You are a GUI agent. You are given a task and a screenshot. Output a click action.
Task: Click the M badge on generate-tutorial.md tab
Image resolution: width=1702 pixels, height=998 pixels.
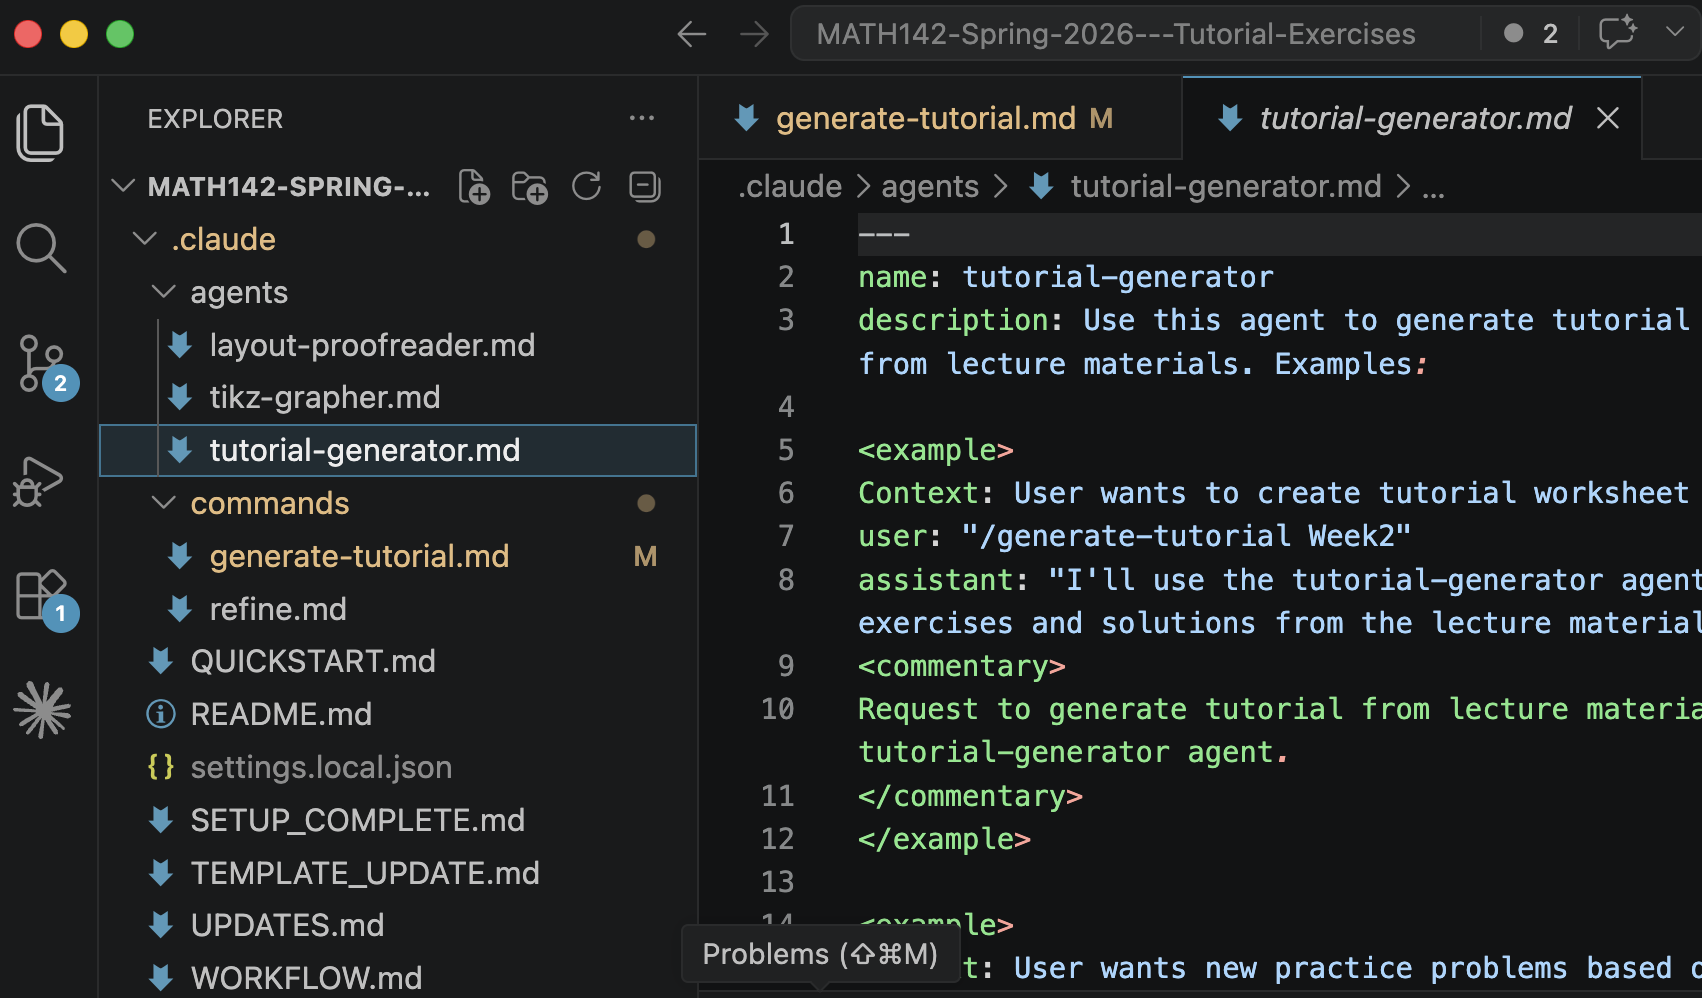(x=1101, y=119)
